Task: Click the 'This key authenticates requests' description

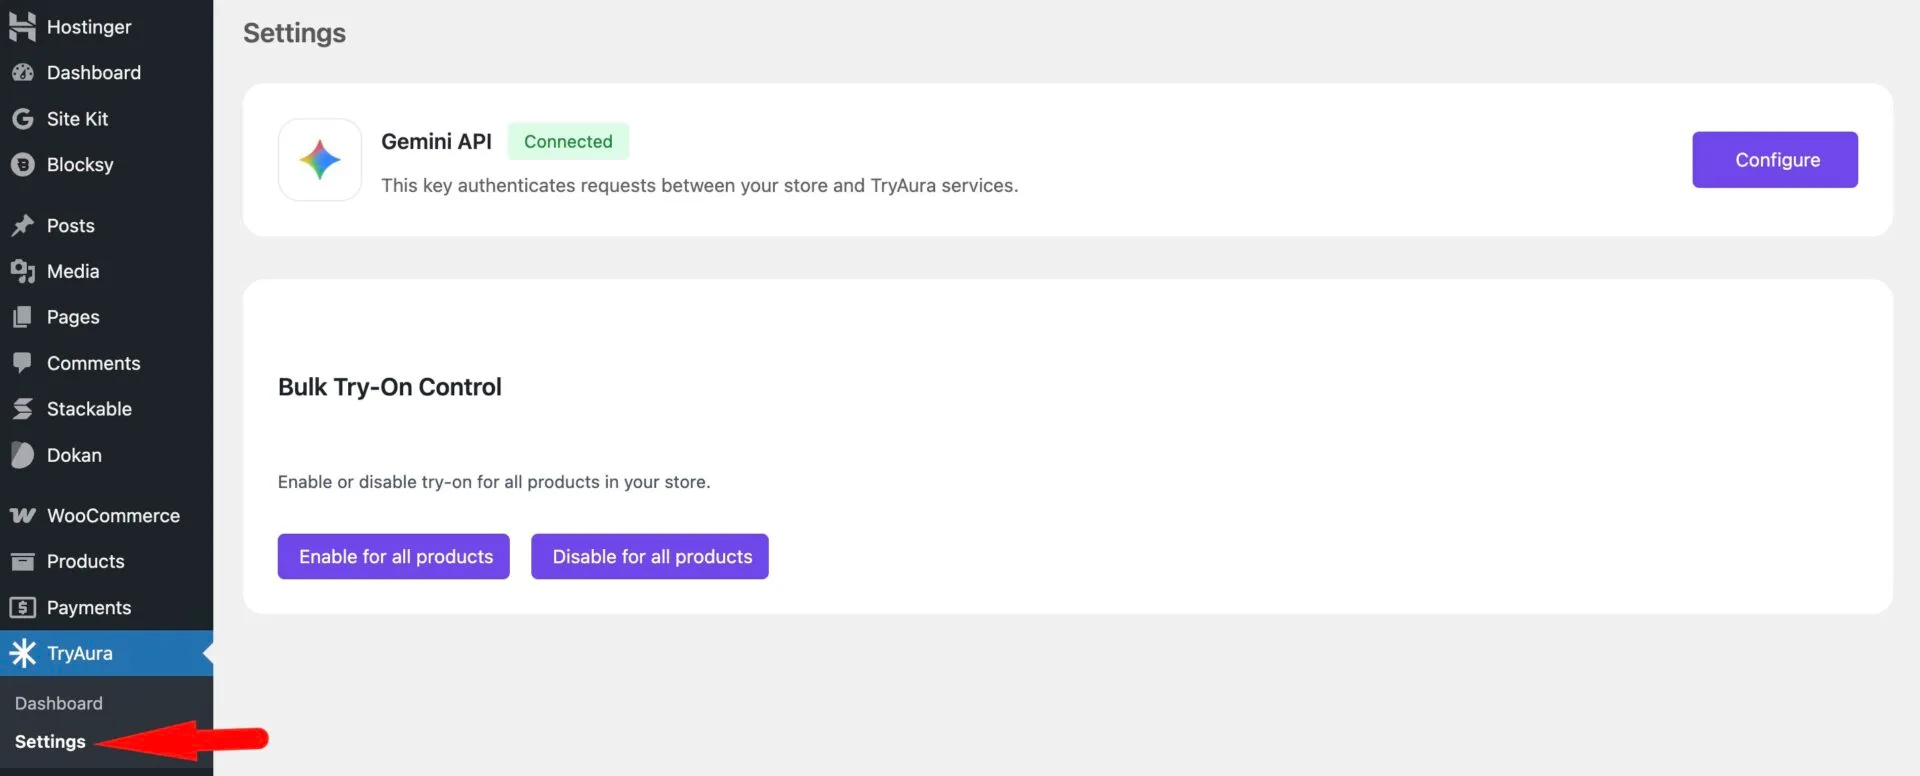Action: (700, 186)
